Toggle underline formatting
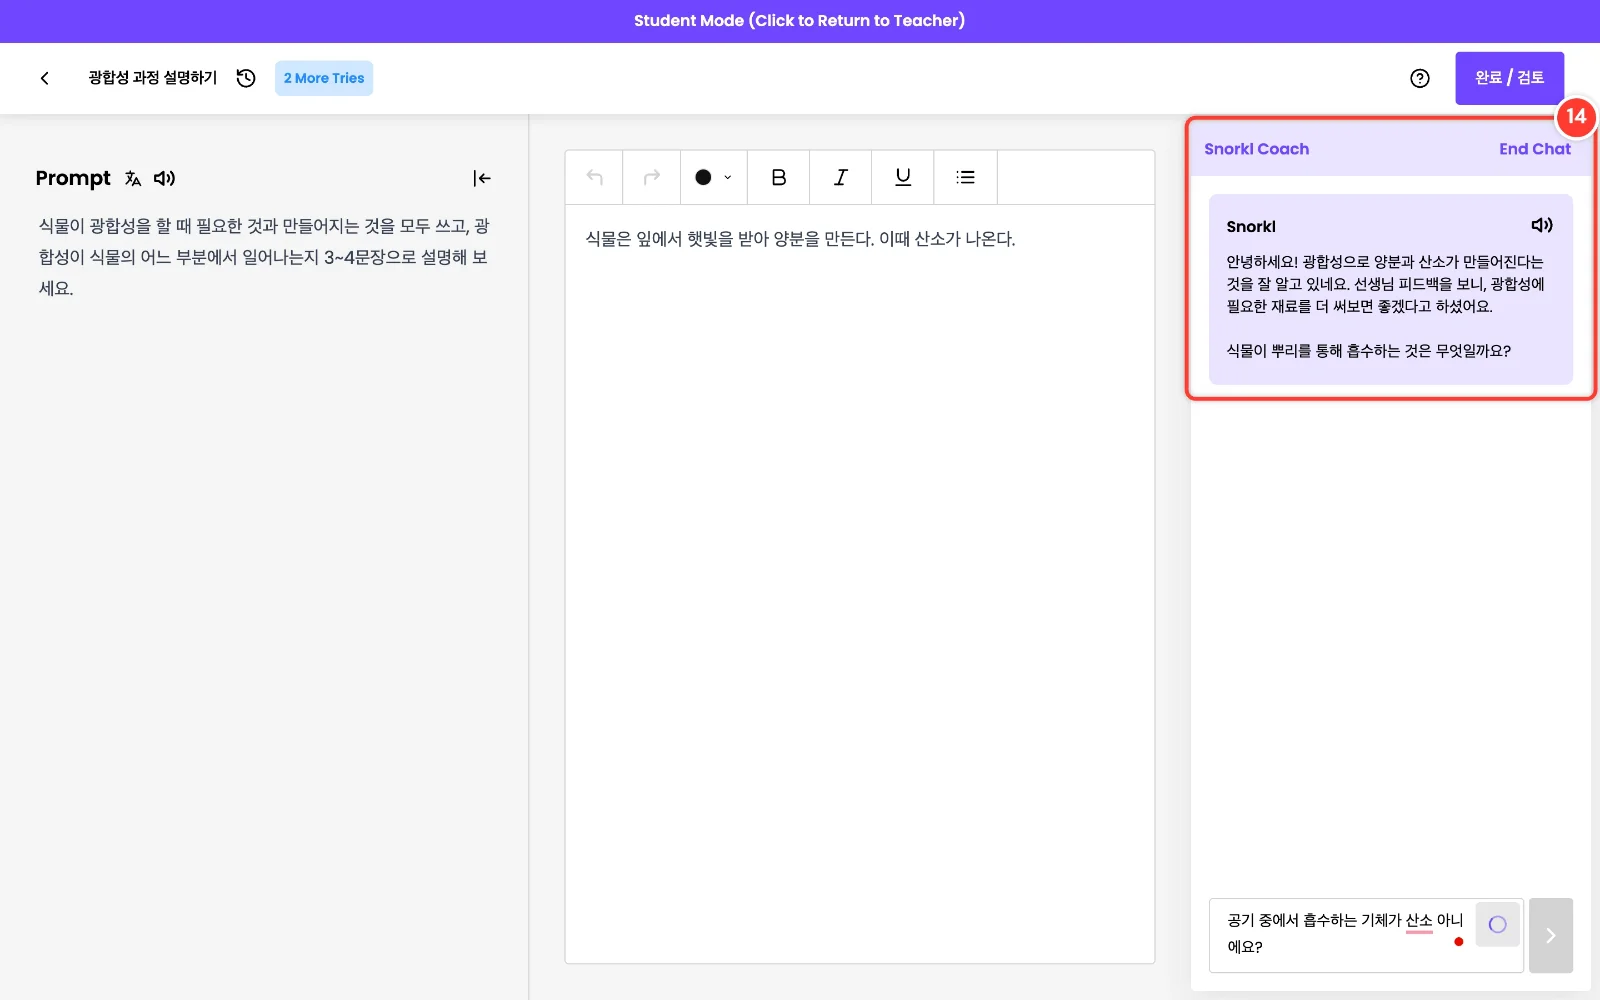This screenshot has width=1600, height=1000. tap(903, 177)
